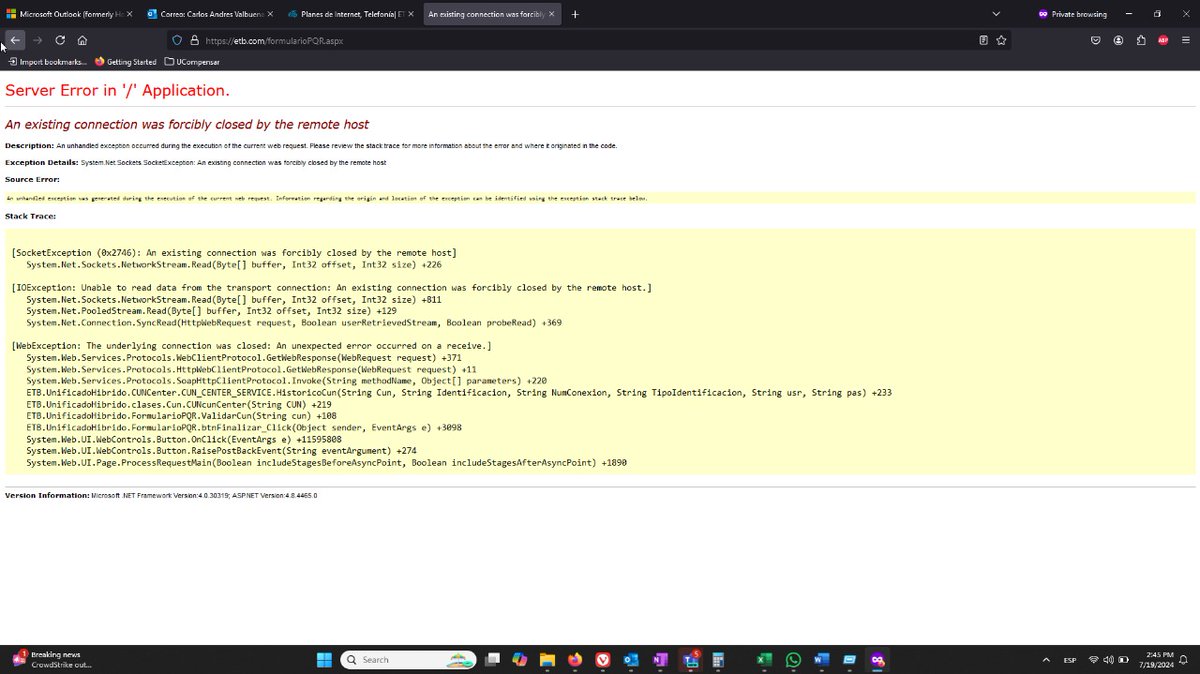This screenshot has height=674, width=1200.
Task: Close the active error page tab
Action: (x=551, y=14)
